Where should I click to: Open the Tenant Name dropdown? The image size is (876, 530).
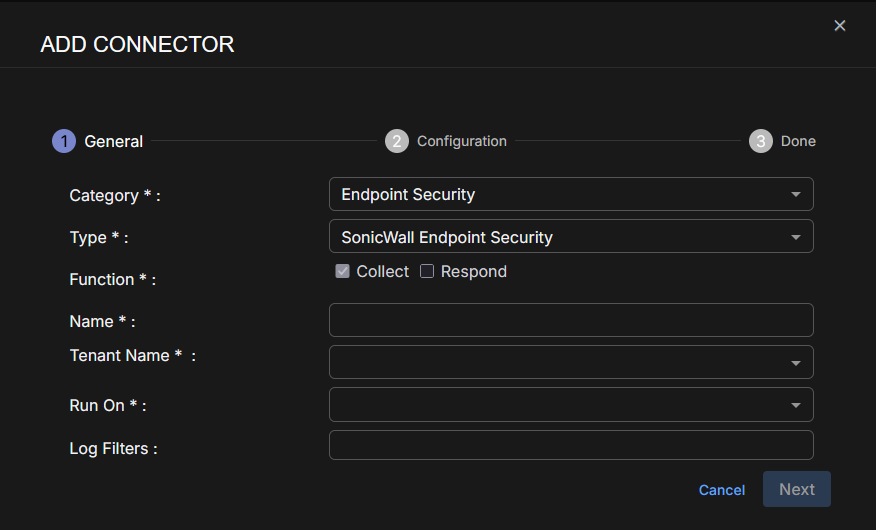point(571,362)
